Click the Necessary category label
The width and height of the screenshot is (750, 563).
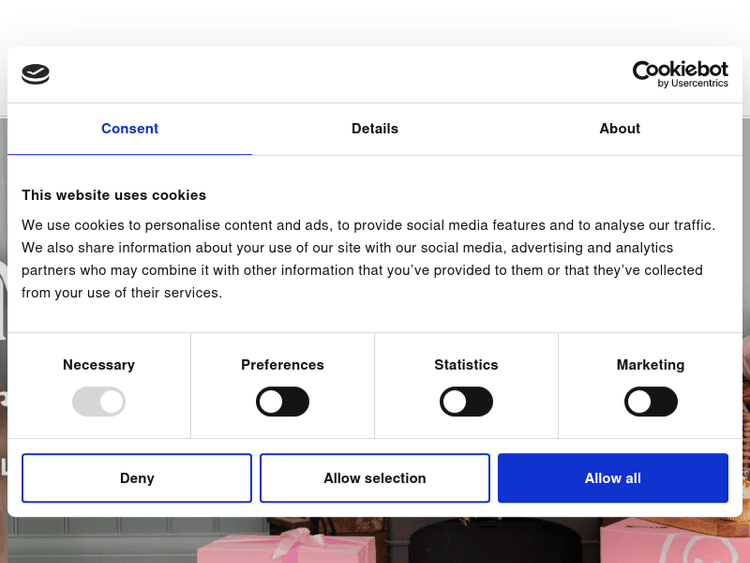(99, 365)
